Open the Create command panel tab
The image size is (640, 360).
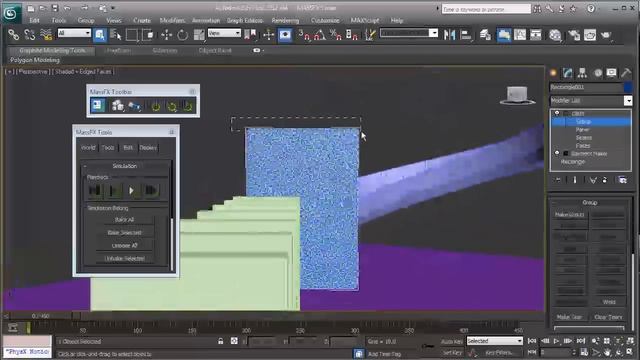(553, 73)
